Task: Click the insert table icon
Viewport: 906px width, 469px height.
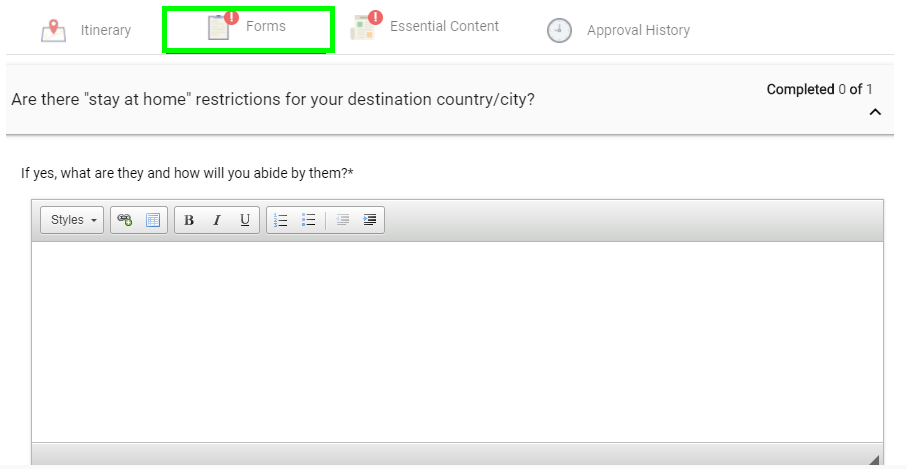Action: 153,220
